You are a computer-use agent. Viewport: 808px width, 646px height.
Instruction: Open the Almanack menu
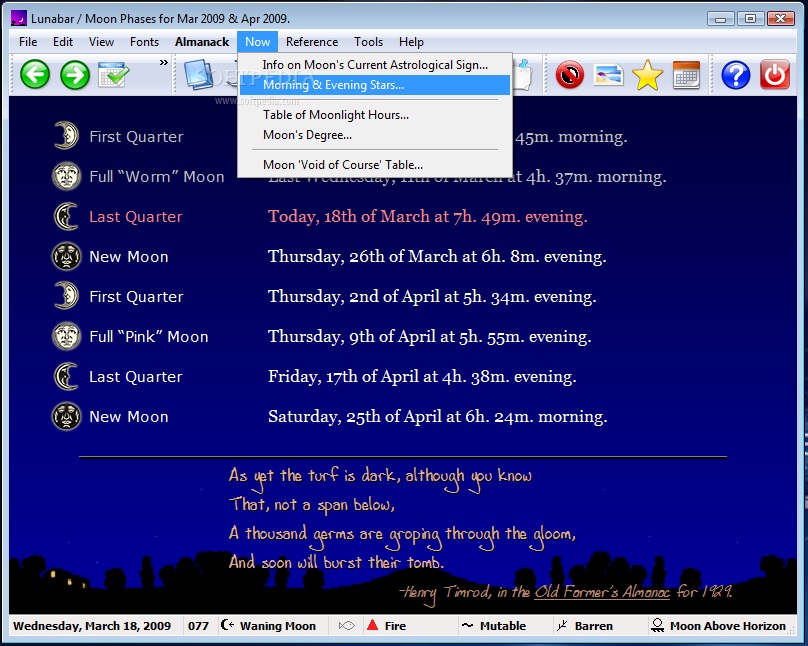(202, 42)
